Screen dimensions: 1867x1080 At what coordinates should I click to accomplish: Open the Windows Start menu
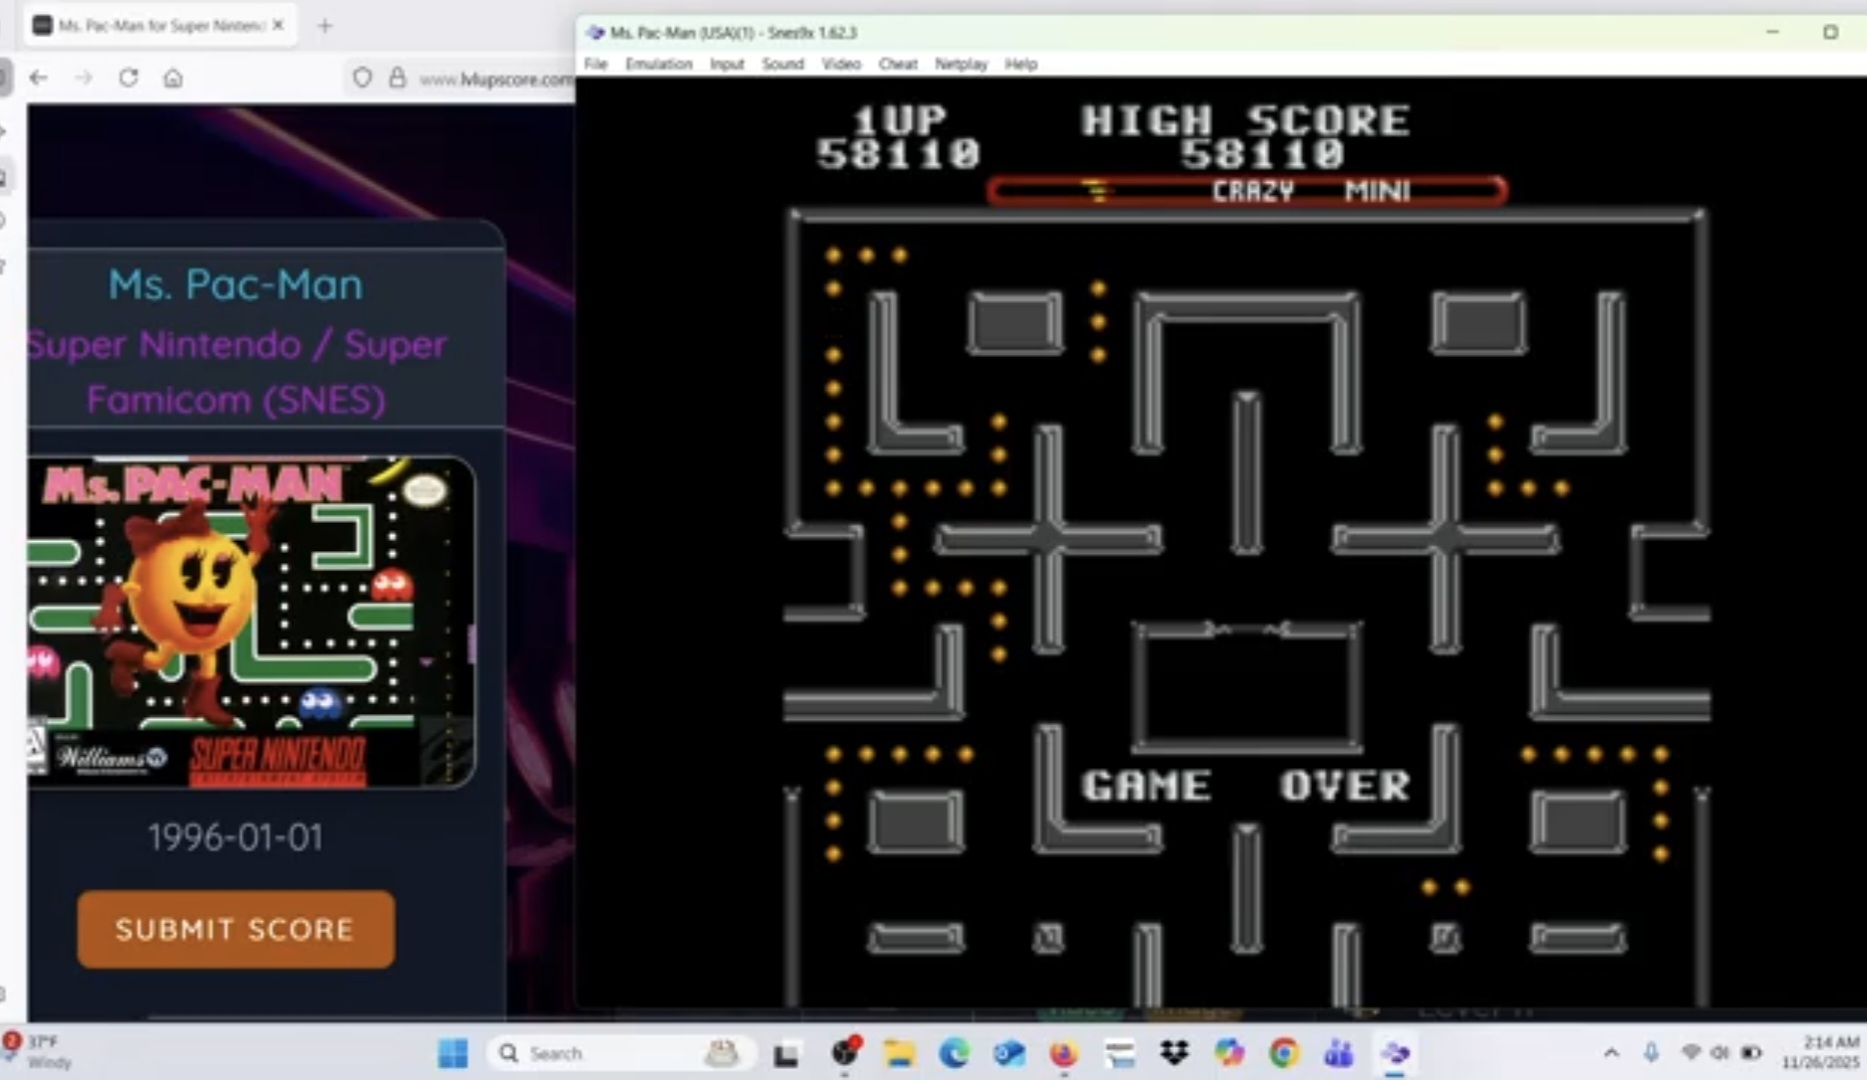[x=453, y=1053]
